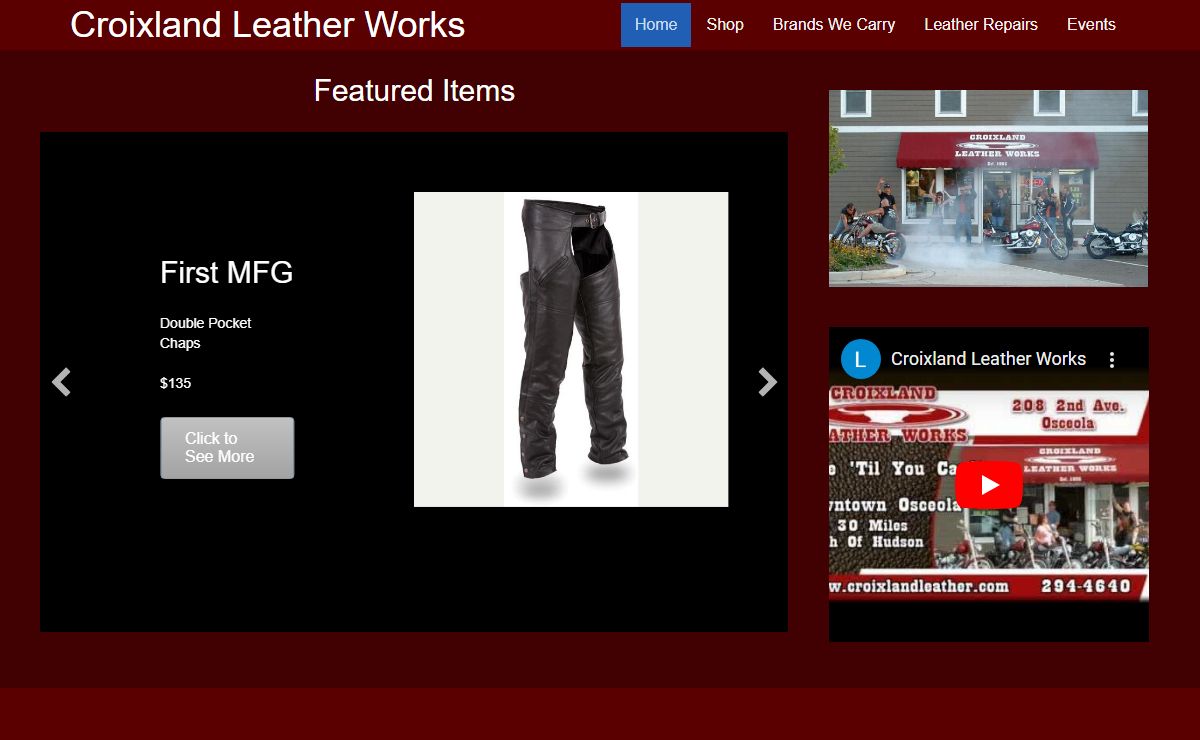Open the channel avatar icon on video
This screenshot has height=740, width=1200.
860,359
